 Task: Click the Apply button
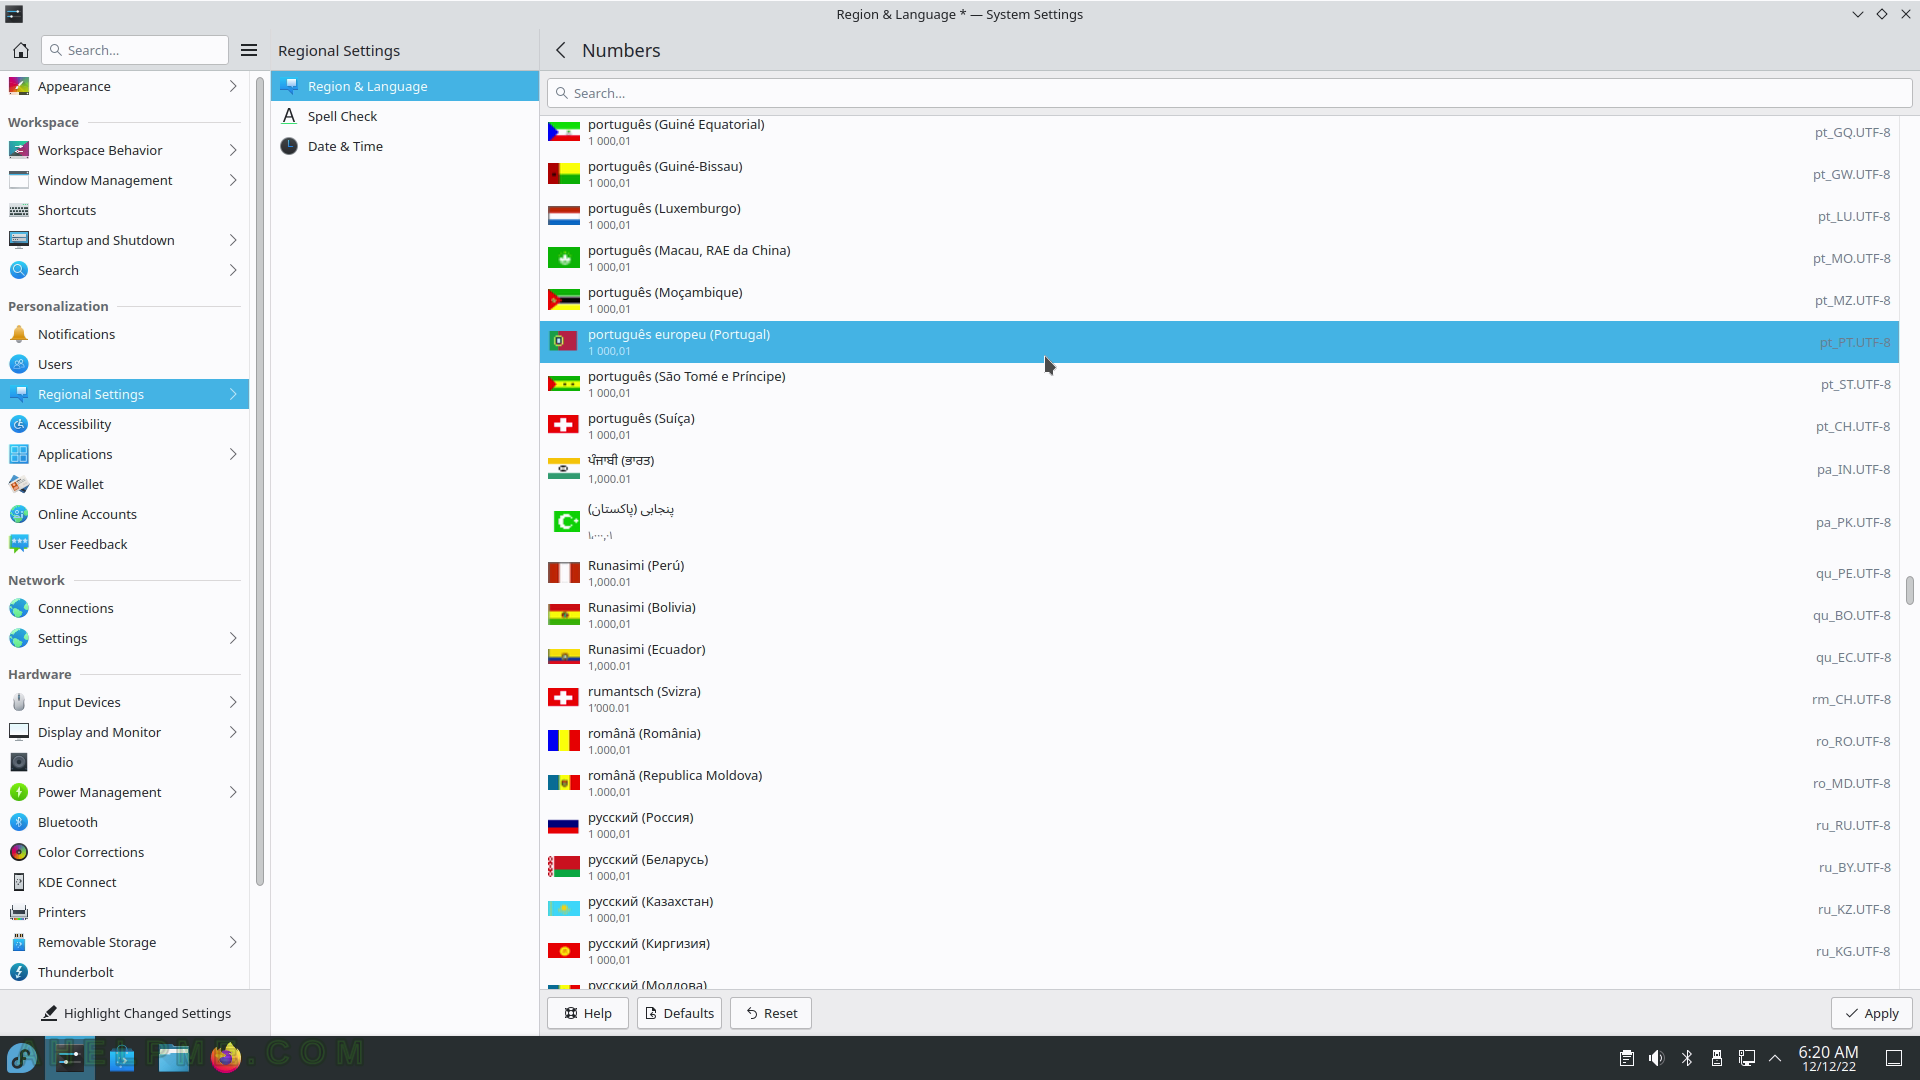tap(1871, 1013)
